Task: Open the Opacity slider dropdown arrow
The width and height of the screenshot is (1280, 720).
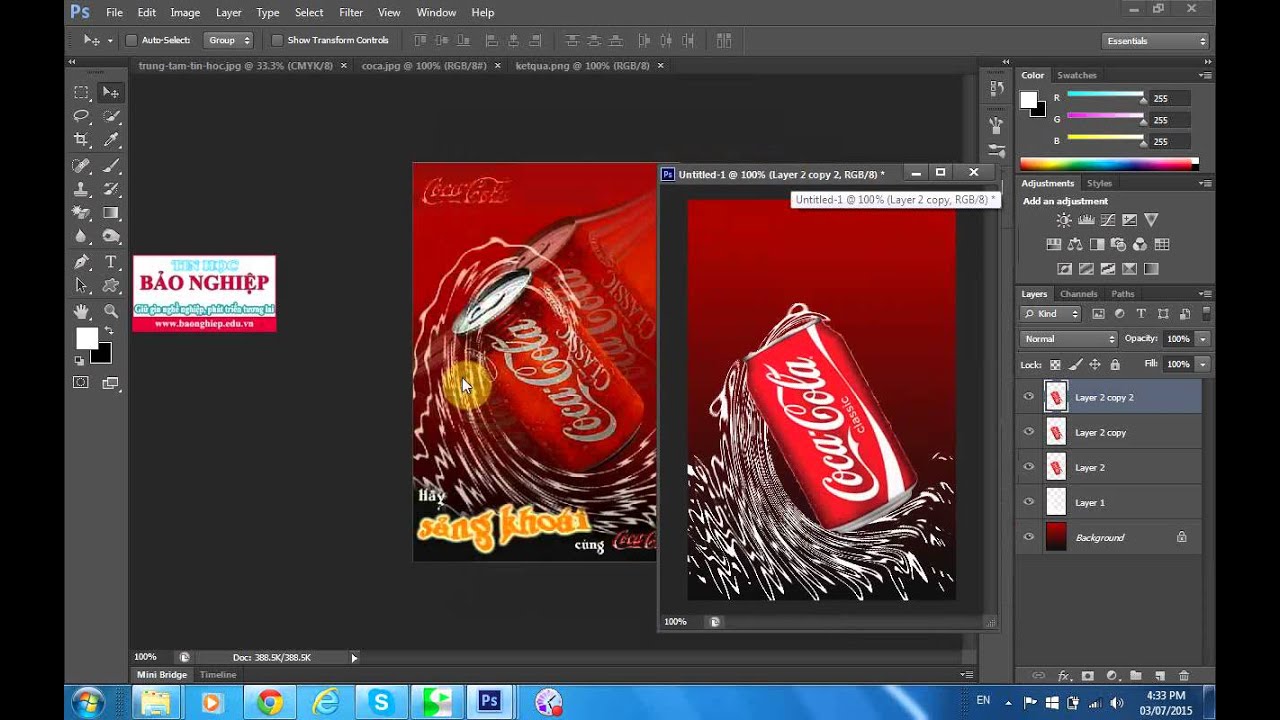Action: (1203, 339)
